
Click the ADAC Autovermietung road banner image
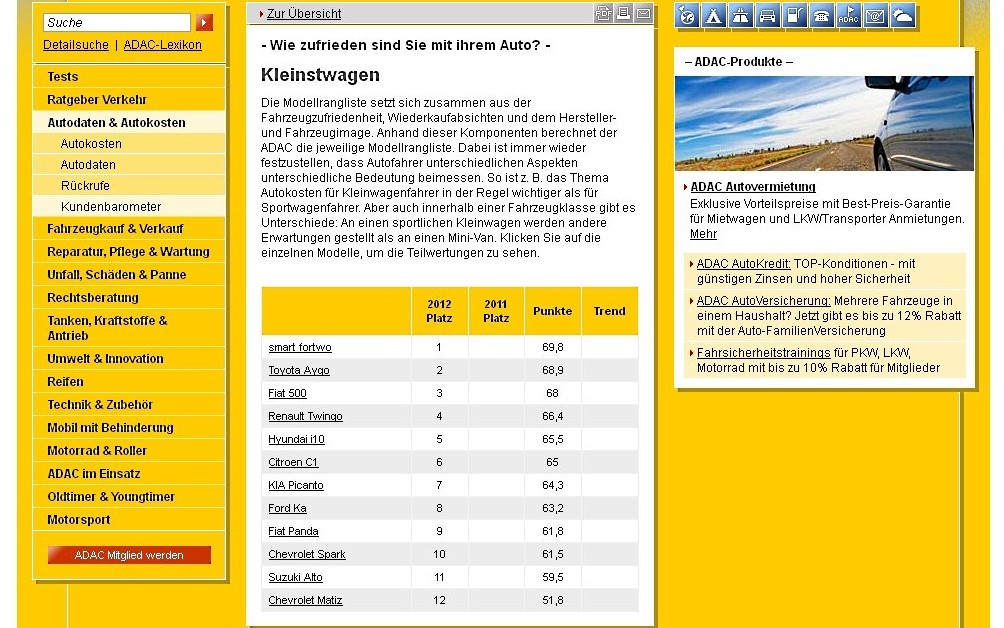823,123
